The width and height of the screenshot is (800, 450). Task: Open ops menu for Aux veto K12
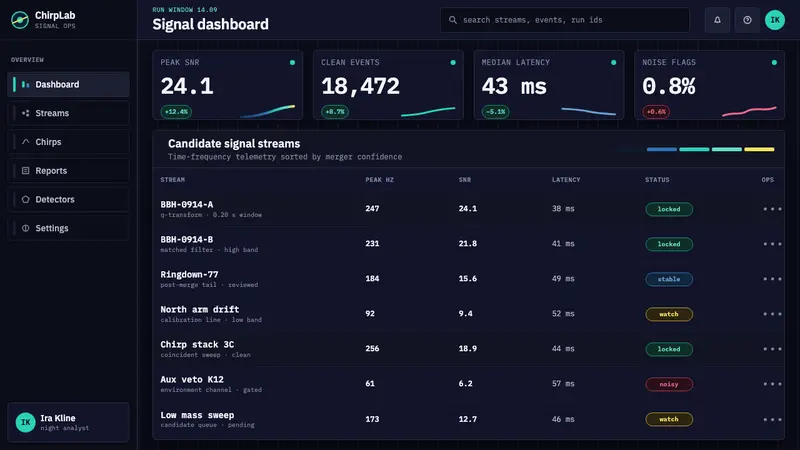(772, 384)
